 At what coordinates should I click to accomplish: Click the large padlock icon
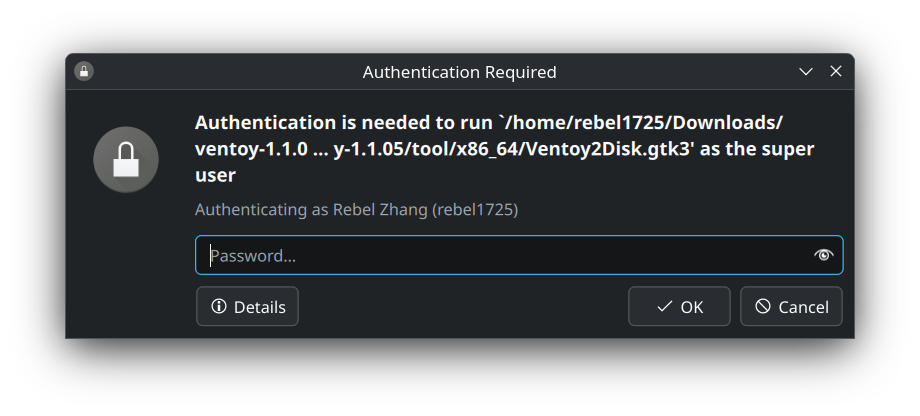pyautogui.click(x=126, y=160)
